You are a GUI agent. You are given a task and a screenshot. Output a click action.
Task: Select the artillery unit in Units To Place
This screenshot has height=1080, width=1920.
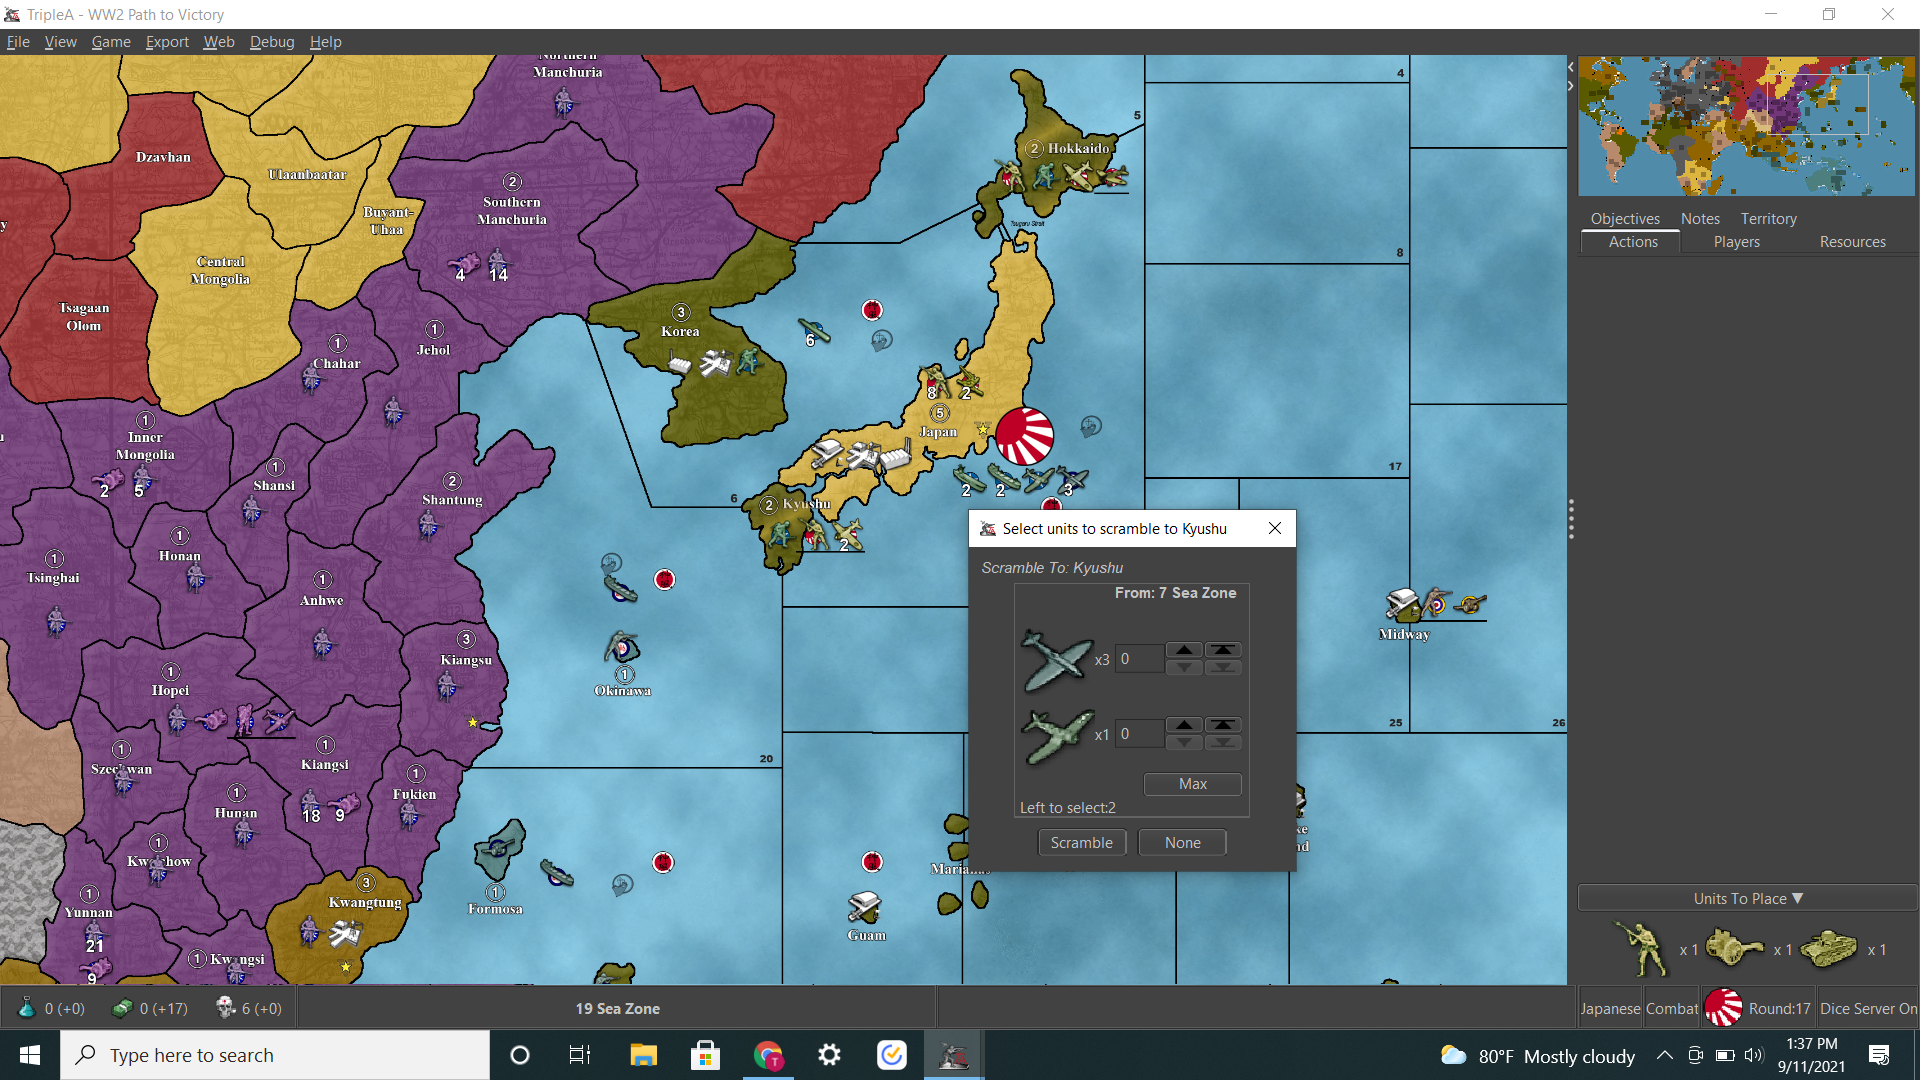click(x=1734, y=947)
